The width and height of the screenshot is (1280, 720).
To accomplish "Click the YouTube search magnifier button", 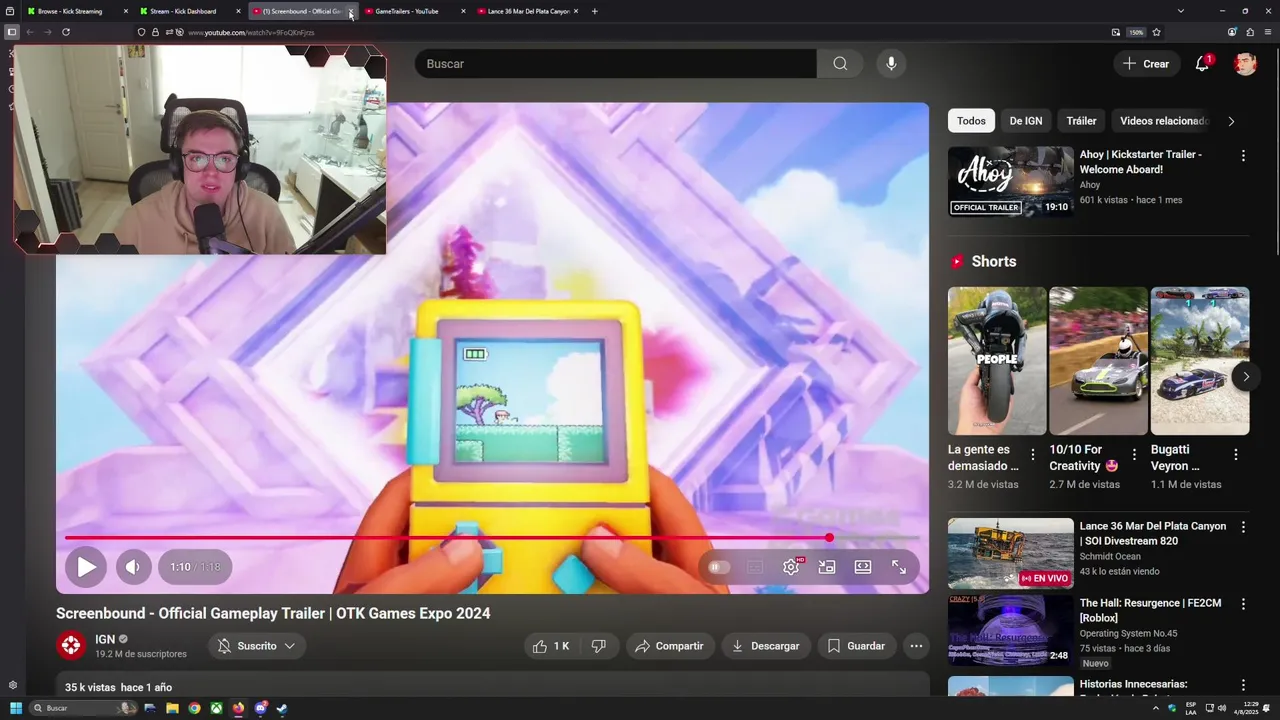I will (x=840, y=64).
